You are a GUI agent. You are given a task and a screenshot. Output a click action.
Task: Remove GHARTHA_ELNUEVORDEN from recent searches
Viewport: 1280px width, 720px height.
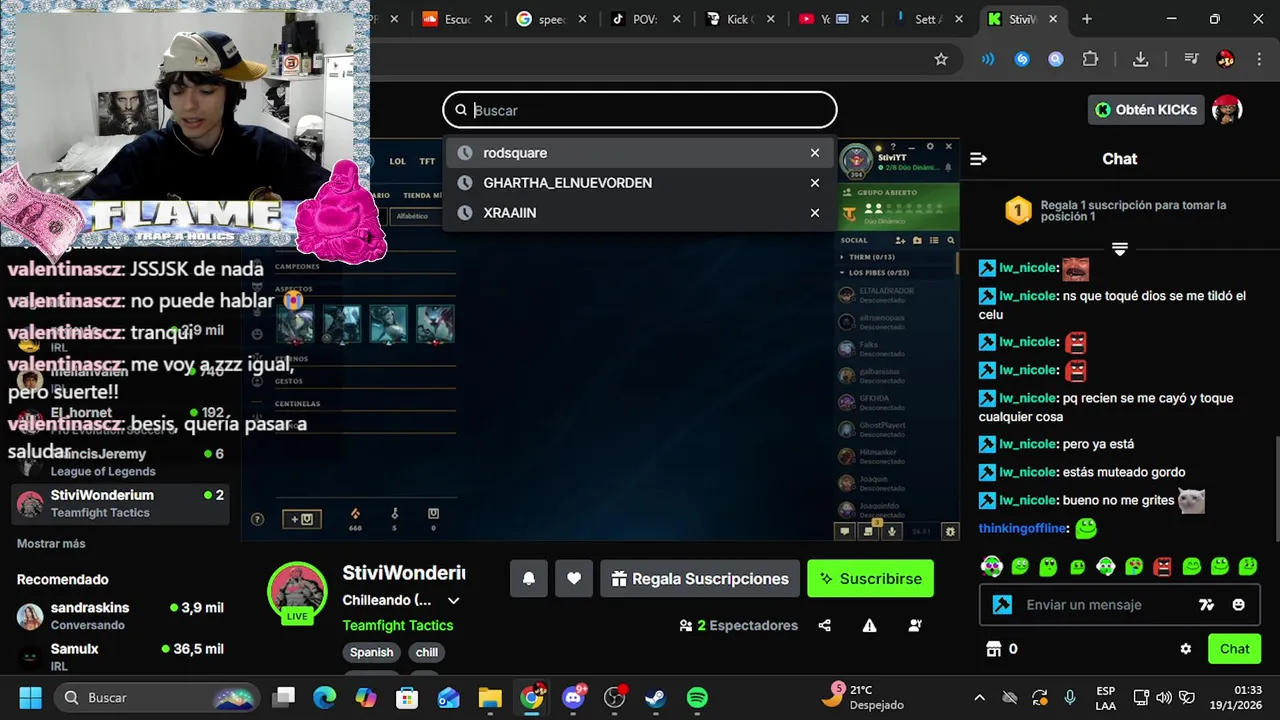click(x=815, y=183)
